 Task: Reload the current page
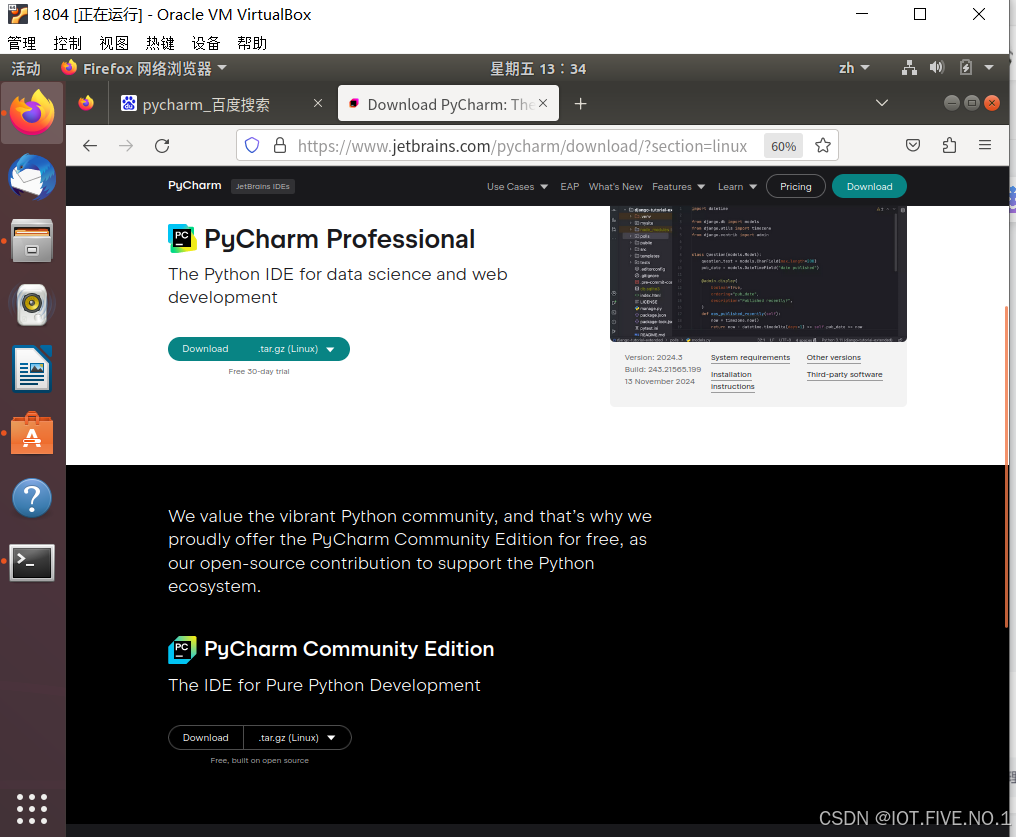tap(162, 146)
